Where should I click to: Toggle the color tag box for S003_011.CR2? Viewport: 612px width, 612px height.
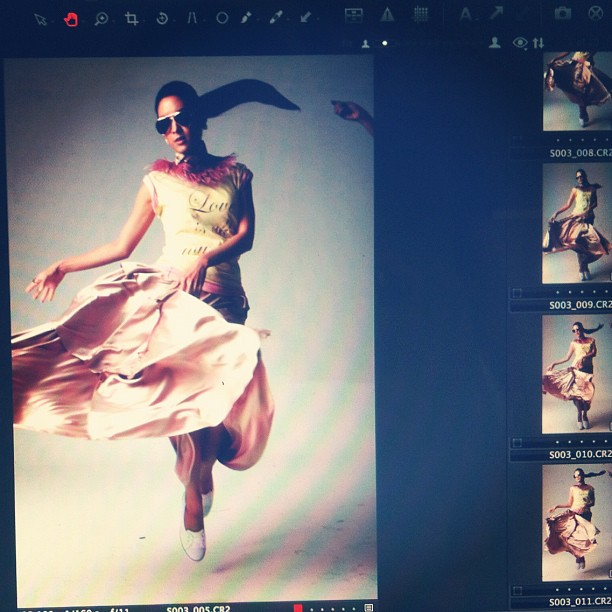pos(517,590)
